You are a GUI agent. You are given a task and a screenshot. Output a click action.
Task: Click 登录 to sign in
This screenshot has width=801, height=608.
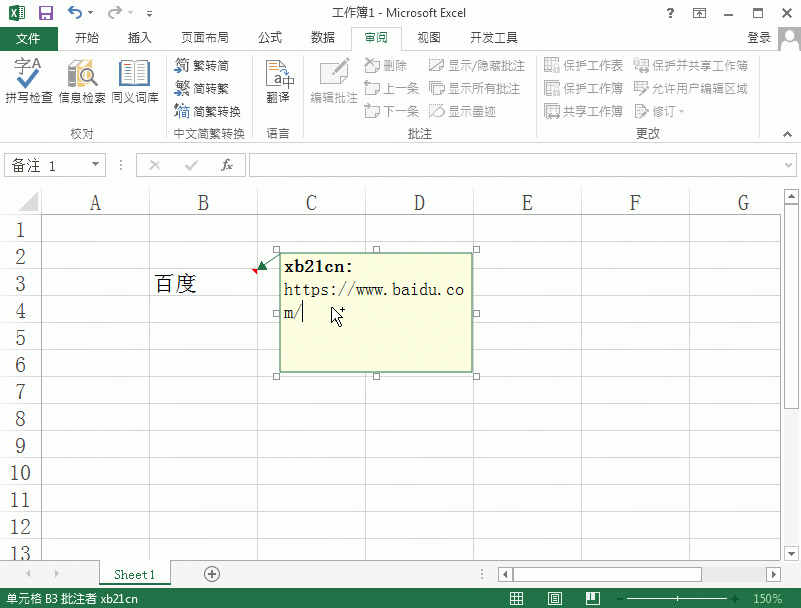tap(758, 37)
